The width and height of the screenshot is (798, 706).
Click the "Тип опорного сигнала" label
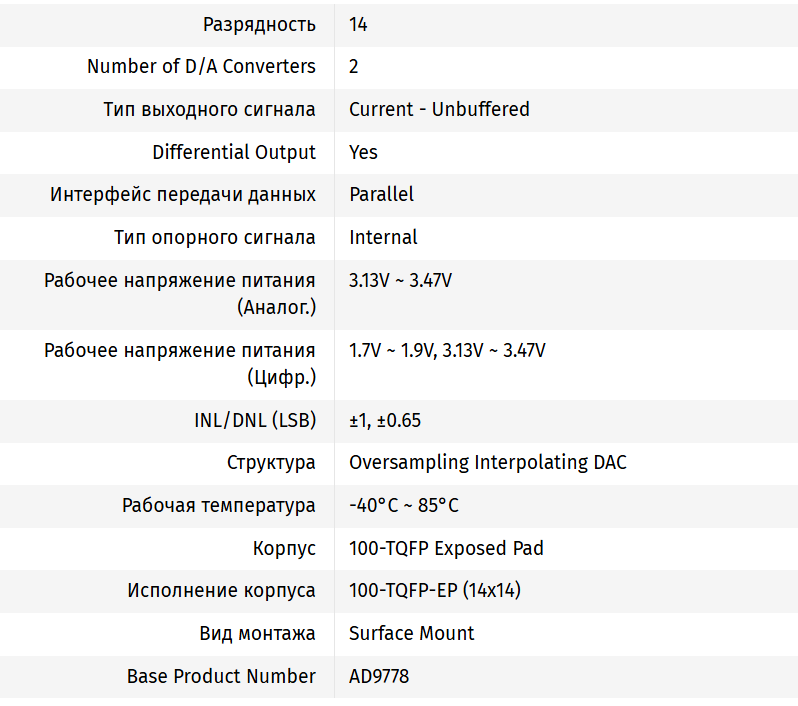click(215, 237)
